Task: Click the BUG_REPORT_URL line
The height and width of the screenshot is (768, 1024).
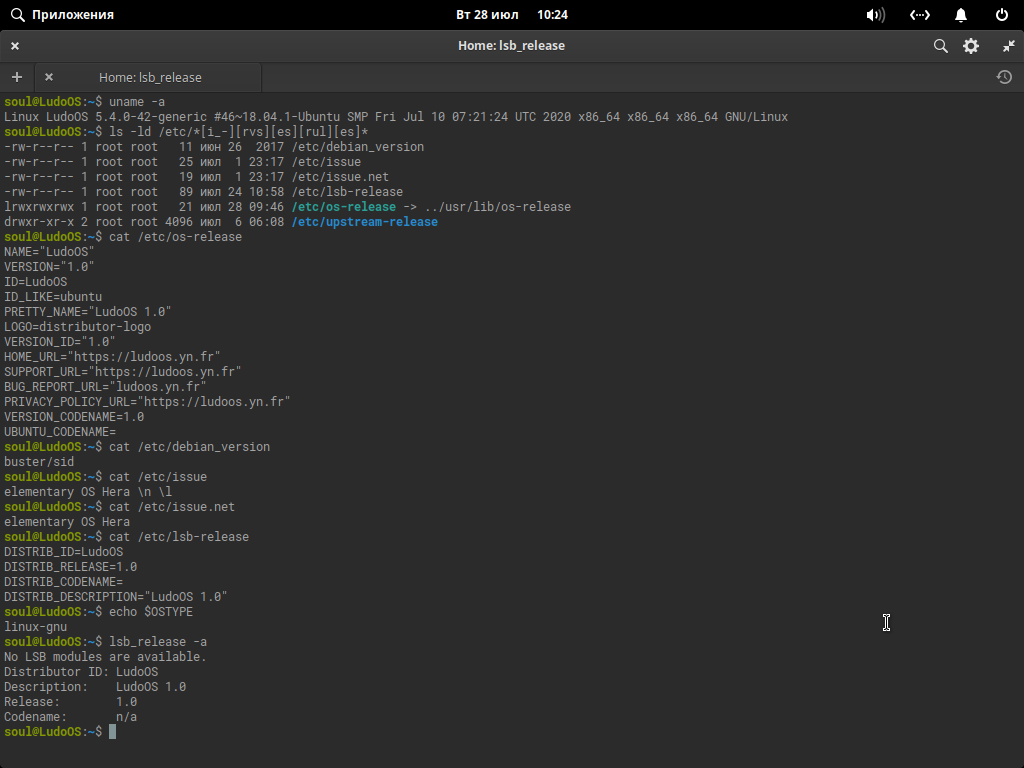Action: tap(105, 387)
